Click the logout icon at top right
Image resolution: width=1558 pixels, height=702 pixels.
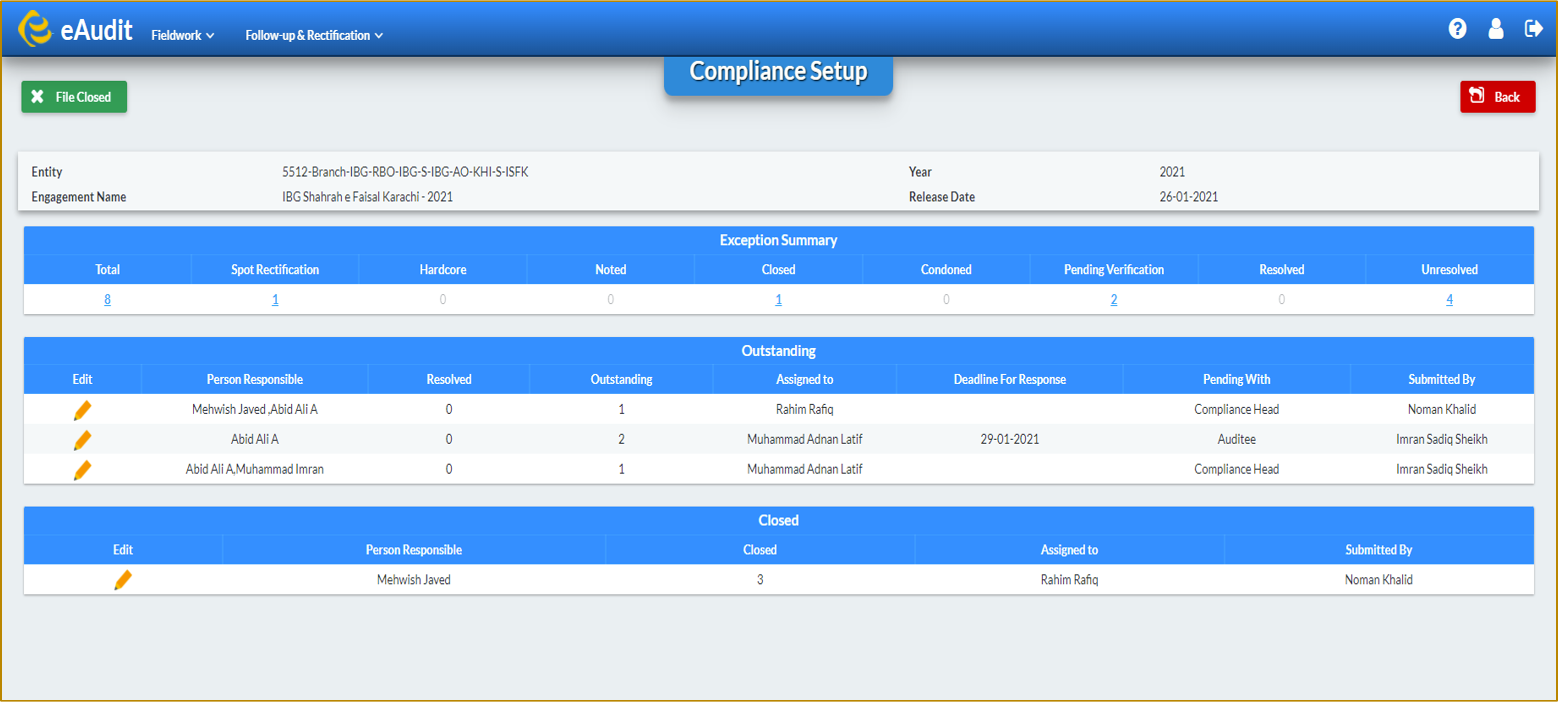point(1534,28)
